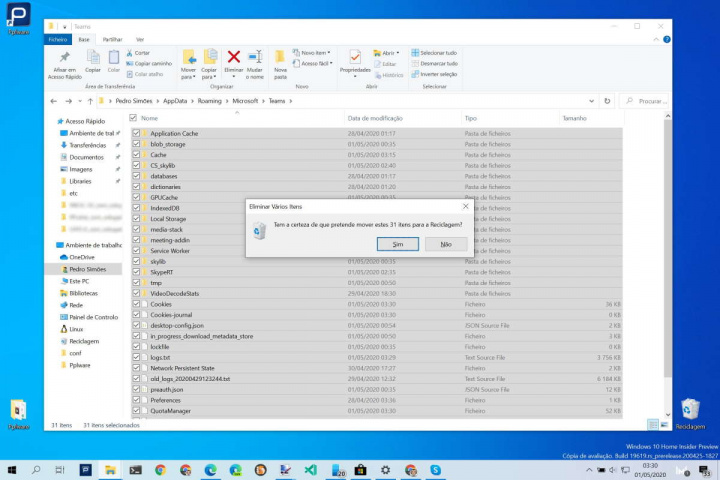Viewport: 720px width, 480px height.
Task: Click the Procurar search box
Action: 650,101
